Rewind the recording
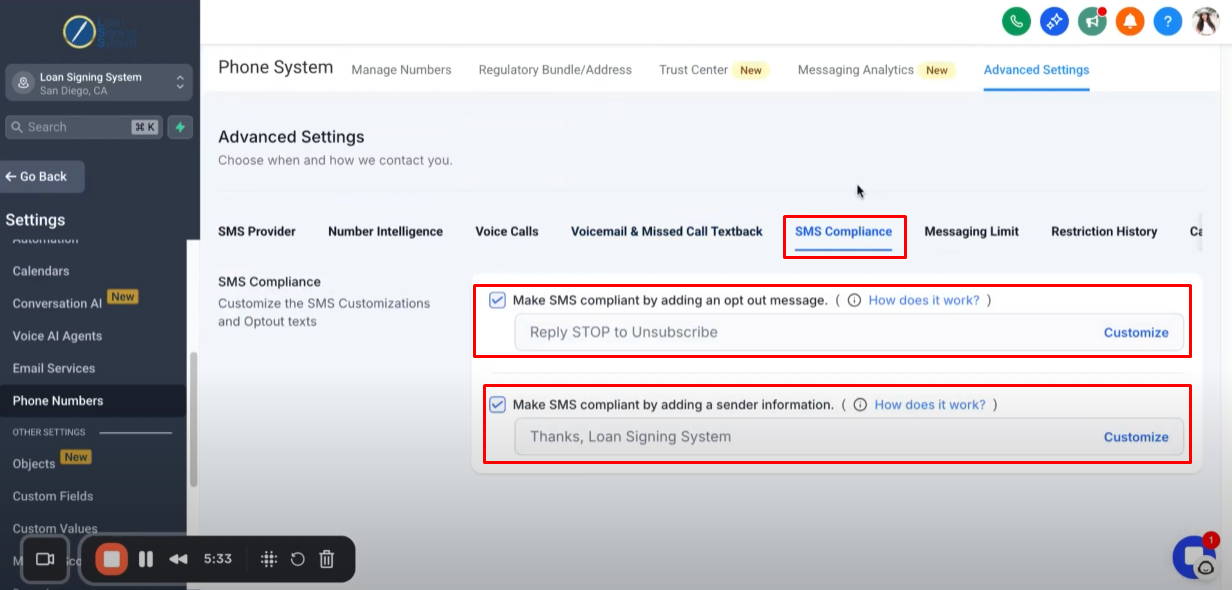Screen dimensions: 1232x590 [178, 559]
